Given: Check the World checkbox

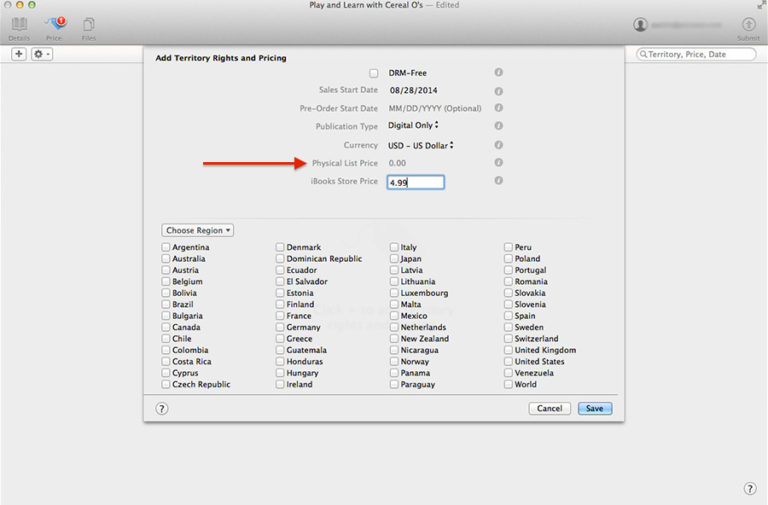Looking at the screenshot, I should tap(508, 385).
